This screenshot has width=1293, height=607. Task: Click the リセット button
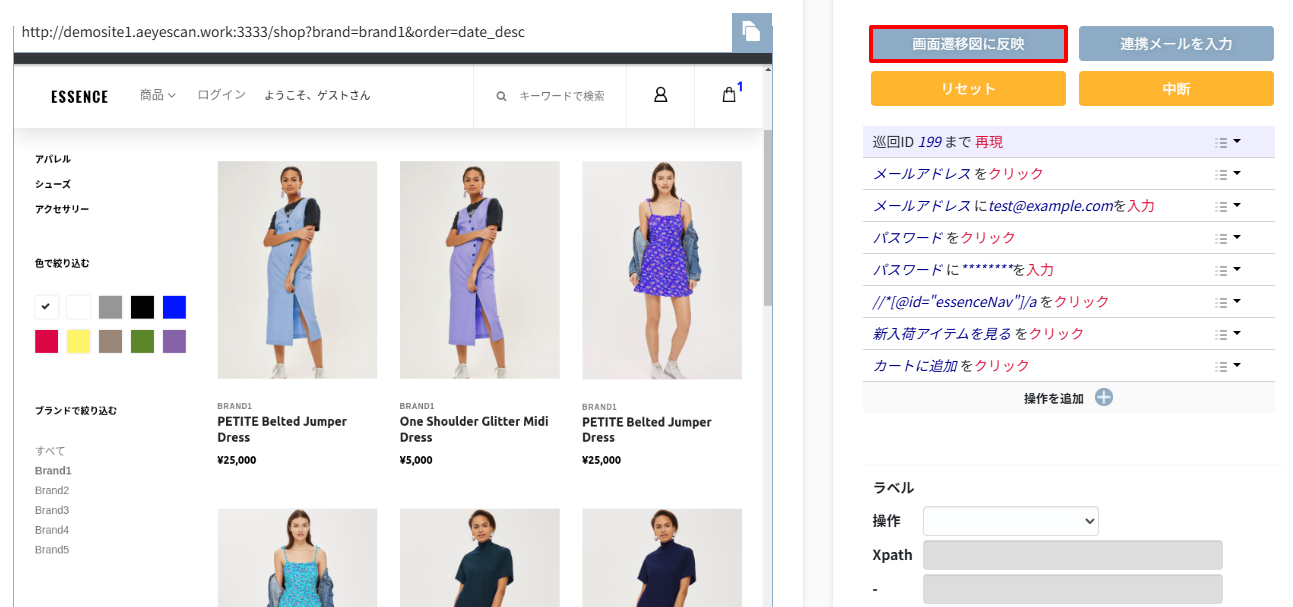pos(968,88)
